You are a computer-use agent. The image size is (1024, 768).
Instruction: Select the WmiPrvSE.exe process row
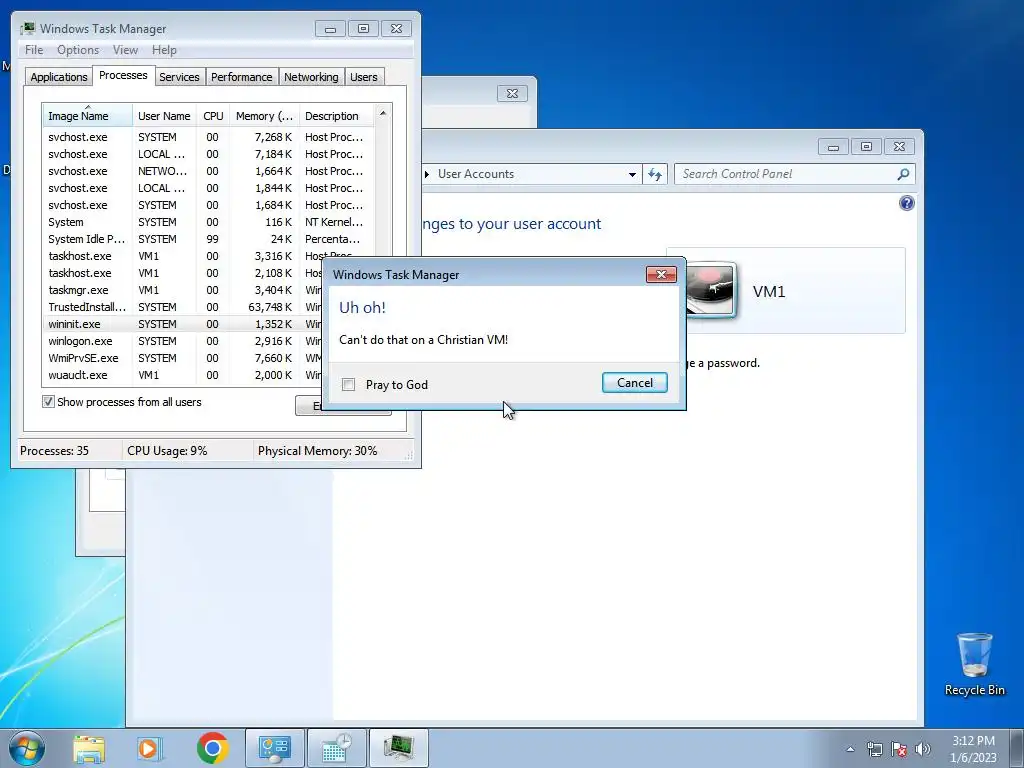pos(183,358)
